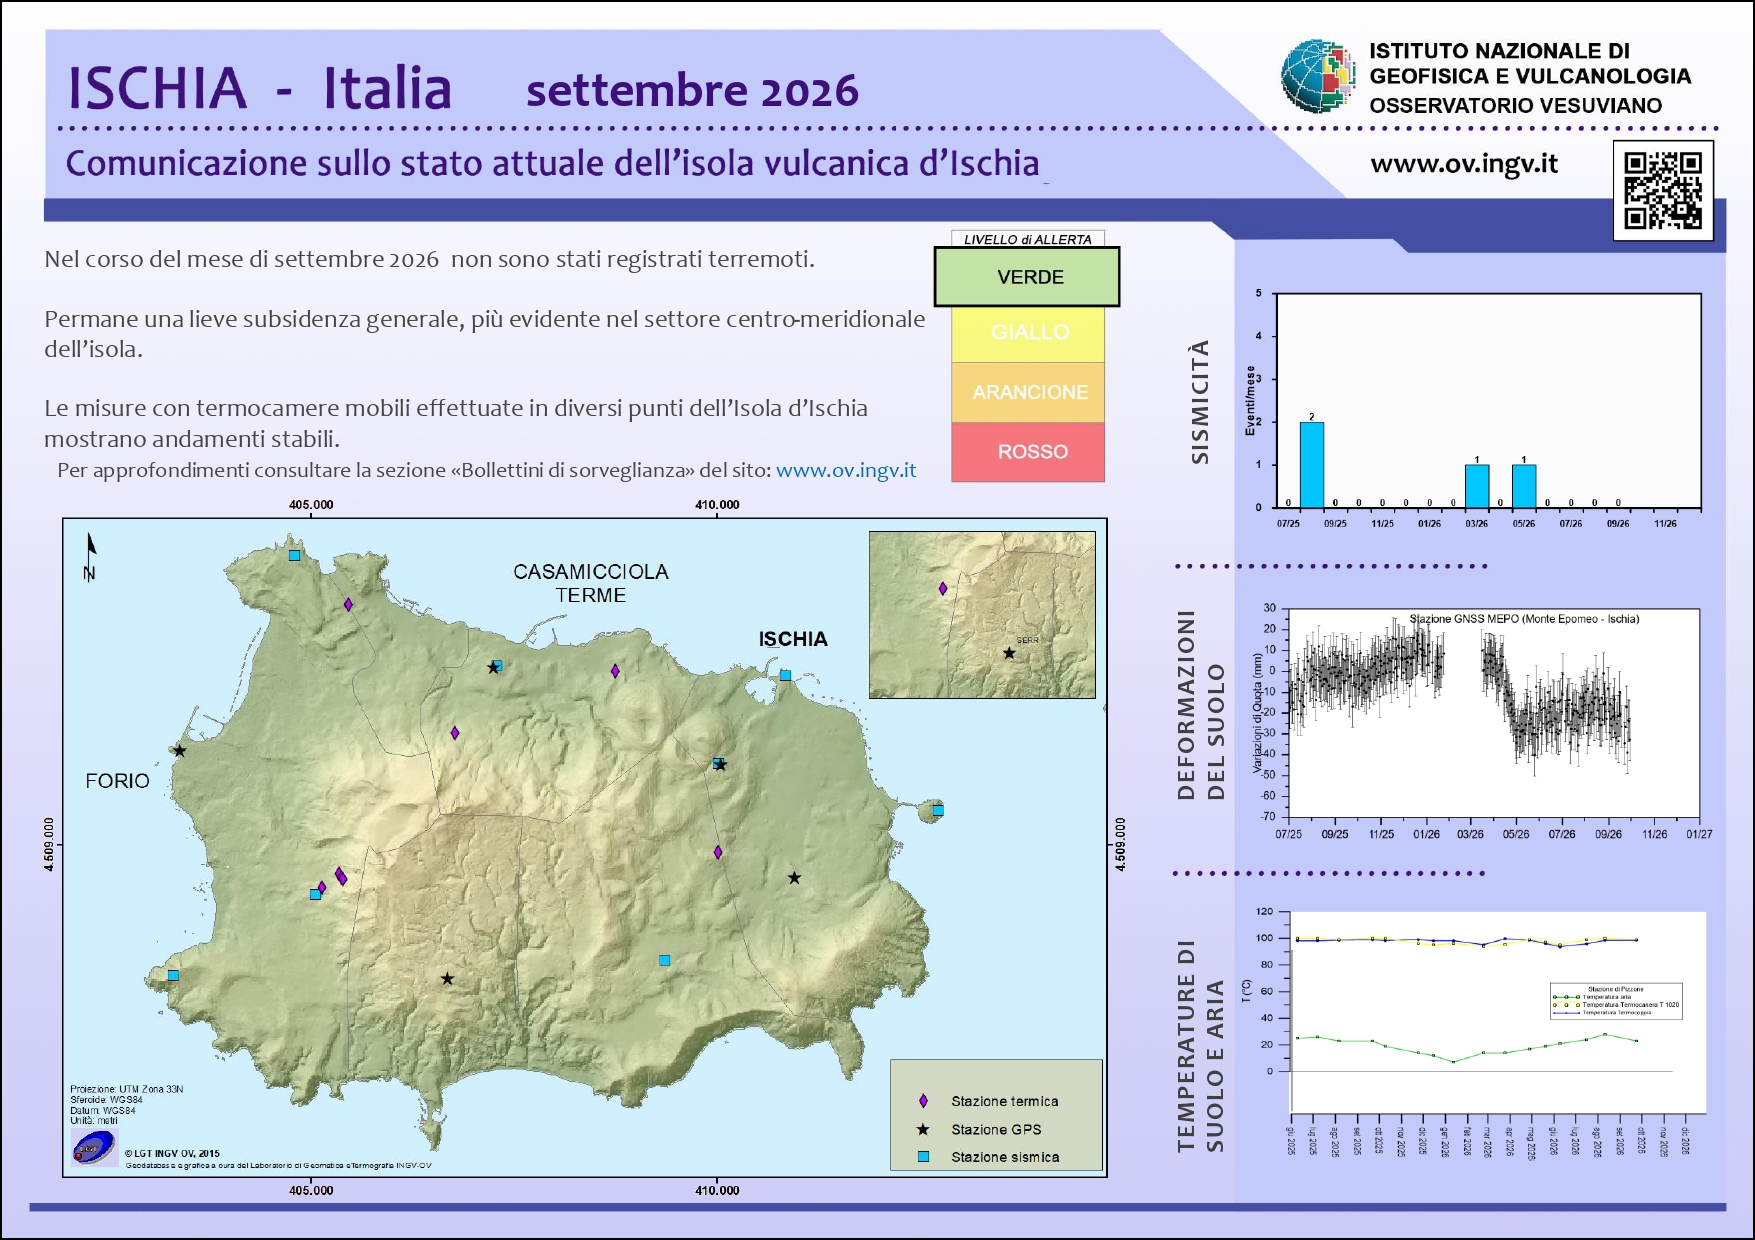This screenshot has width=1755, height=1240.
Task: Click the 'OSSERVATORIO VESUVIANO' text
Action: [1515, 105]
